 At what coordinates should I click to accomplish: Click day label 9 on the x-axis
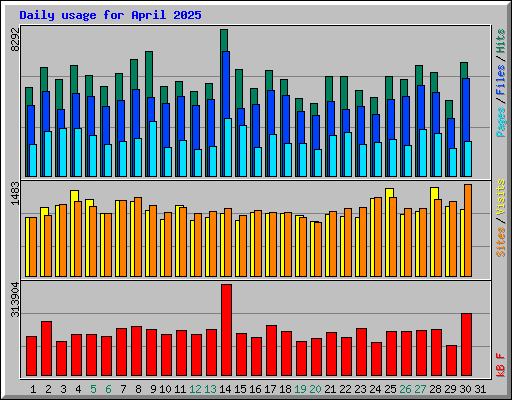[x=153, y=389]
